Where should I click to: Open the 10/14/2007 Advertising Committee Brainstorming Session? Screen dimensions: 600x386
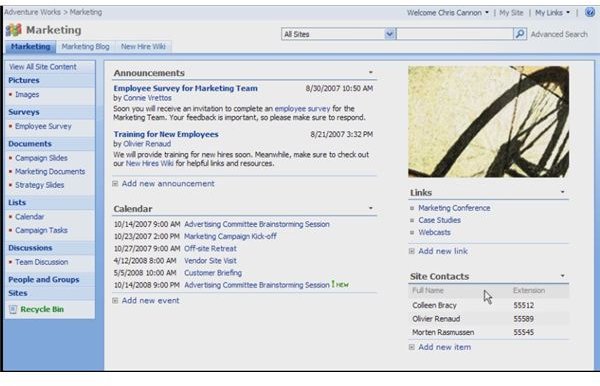pyautogui.click(x=257, y=224)
